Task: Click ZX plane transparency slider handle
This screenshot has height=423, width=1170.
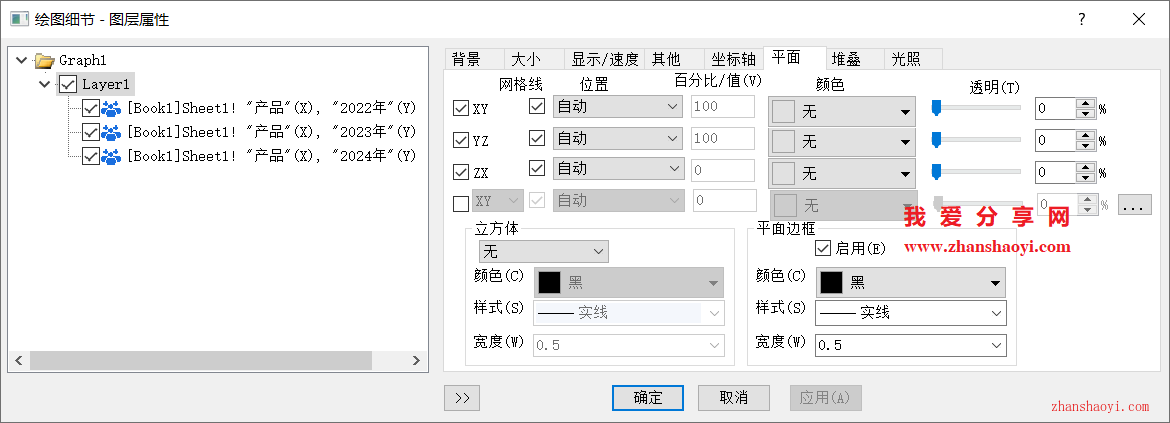Action: [936, 172]
